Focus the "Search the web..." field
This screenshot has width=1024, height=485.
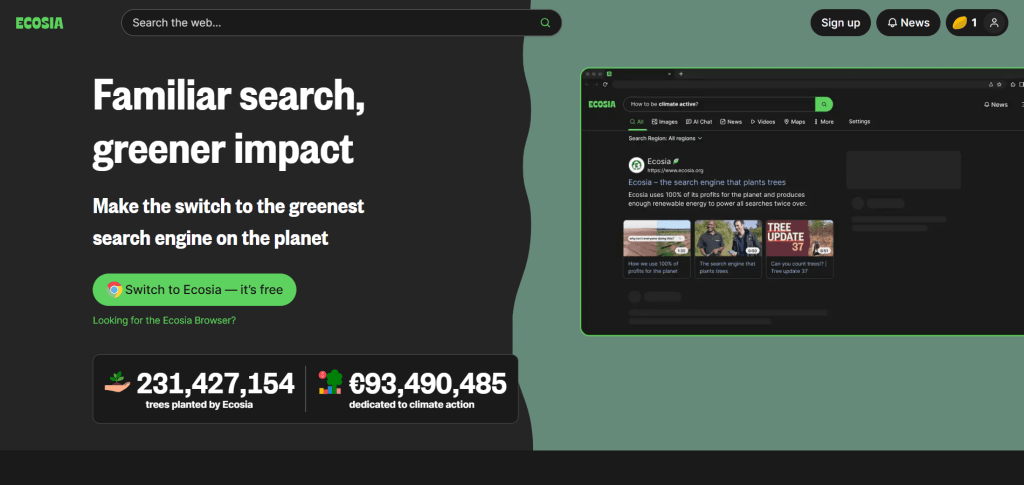coord(341,23)
